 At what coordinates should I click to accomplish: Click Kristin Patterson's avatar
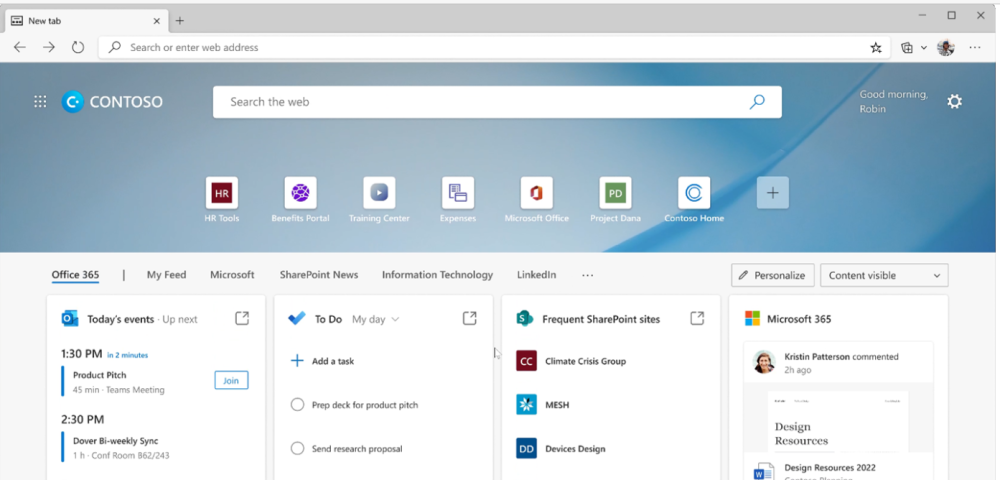coord(764,362)
